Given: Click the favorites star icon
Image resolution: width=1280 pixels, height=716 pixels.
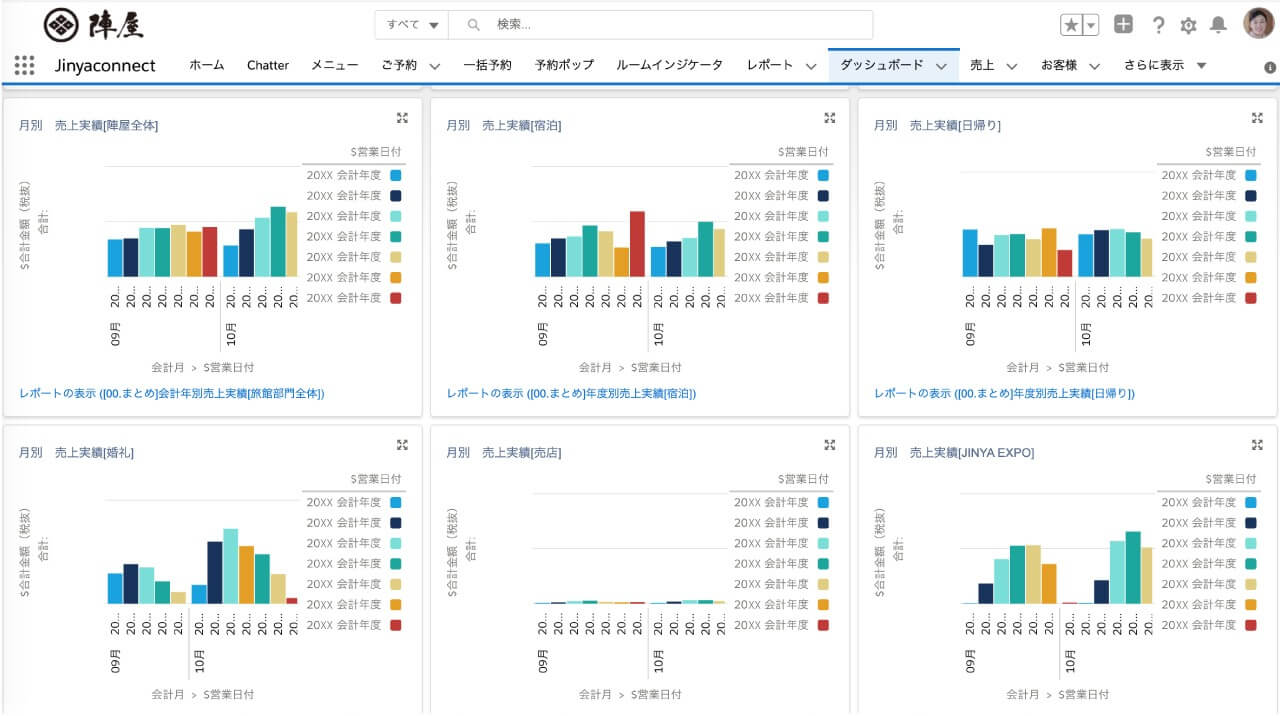Looking at the screenshot, I should [1071, 25].
